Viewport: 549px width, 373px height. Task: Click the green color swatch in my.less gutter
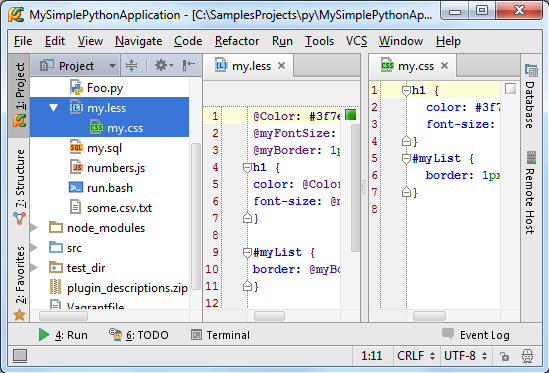[x=350, y=115]
